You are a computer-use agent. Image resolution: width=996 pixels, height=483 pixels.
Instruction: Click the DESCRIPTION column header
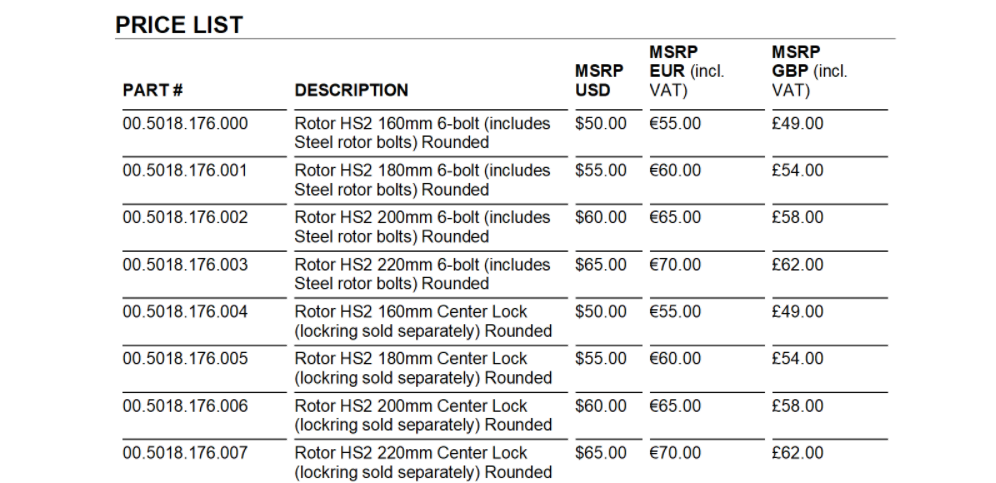[x=351, y=90]
